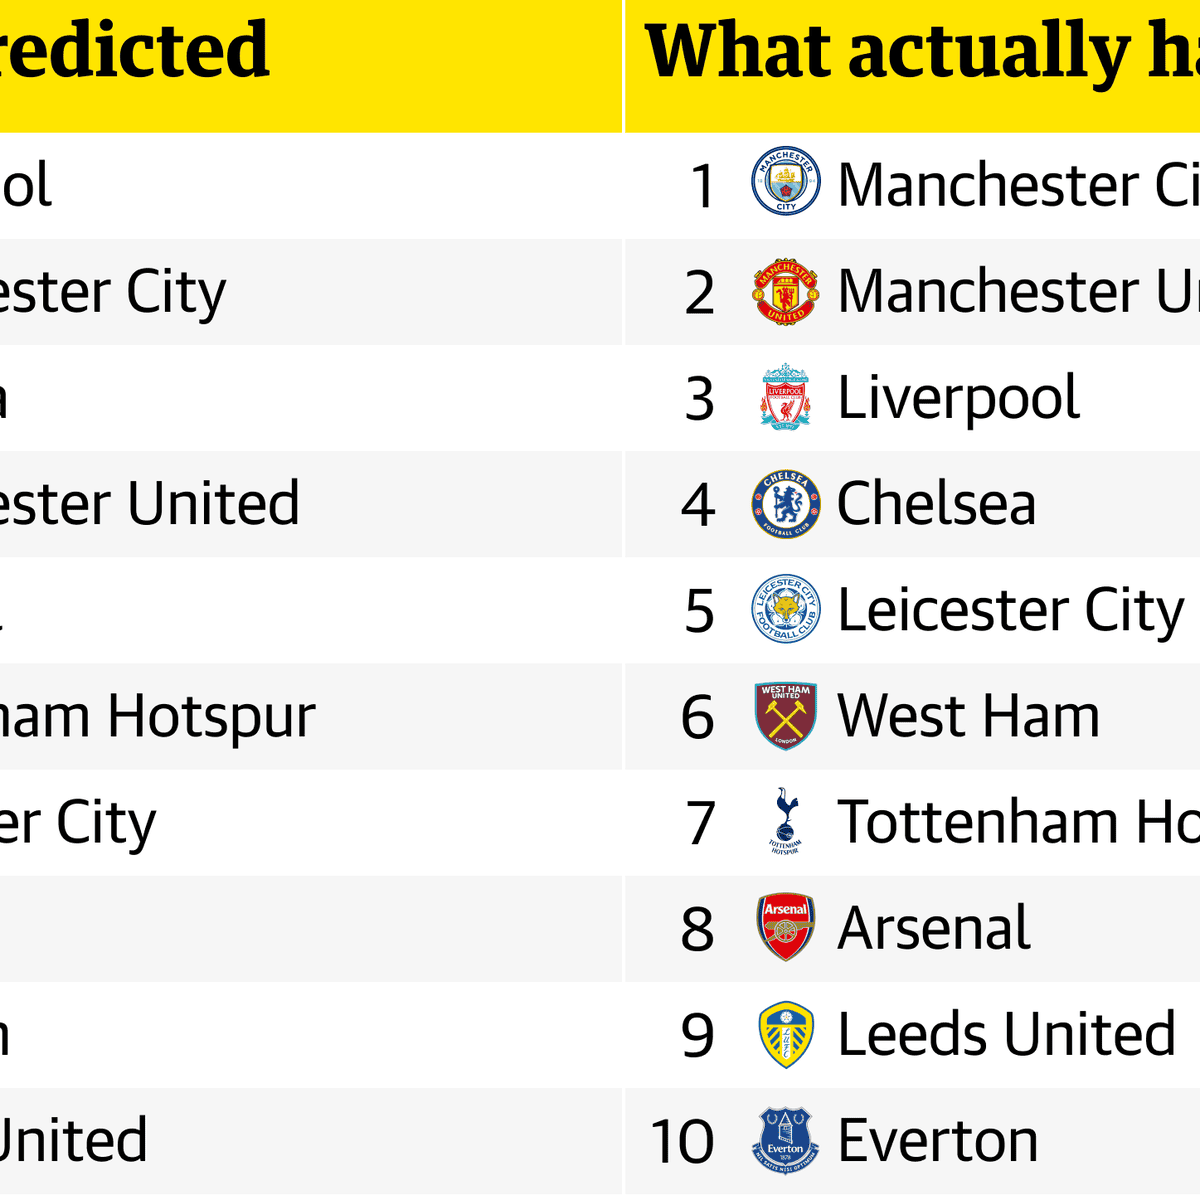The width and height of the screenshot is (1200, 1200).
Task: Click the "redicted" column header text
Action: [135, 52]
